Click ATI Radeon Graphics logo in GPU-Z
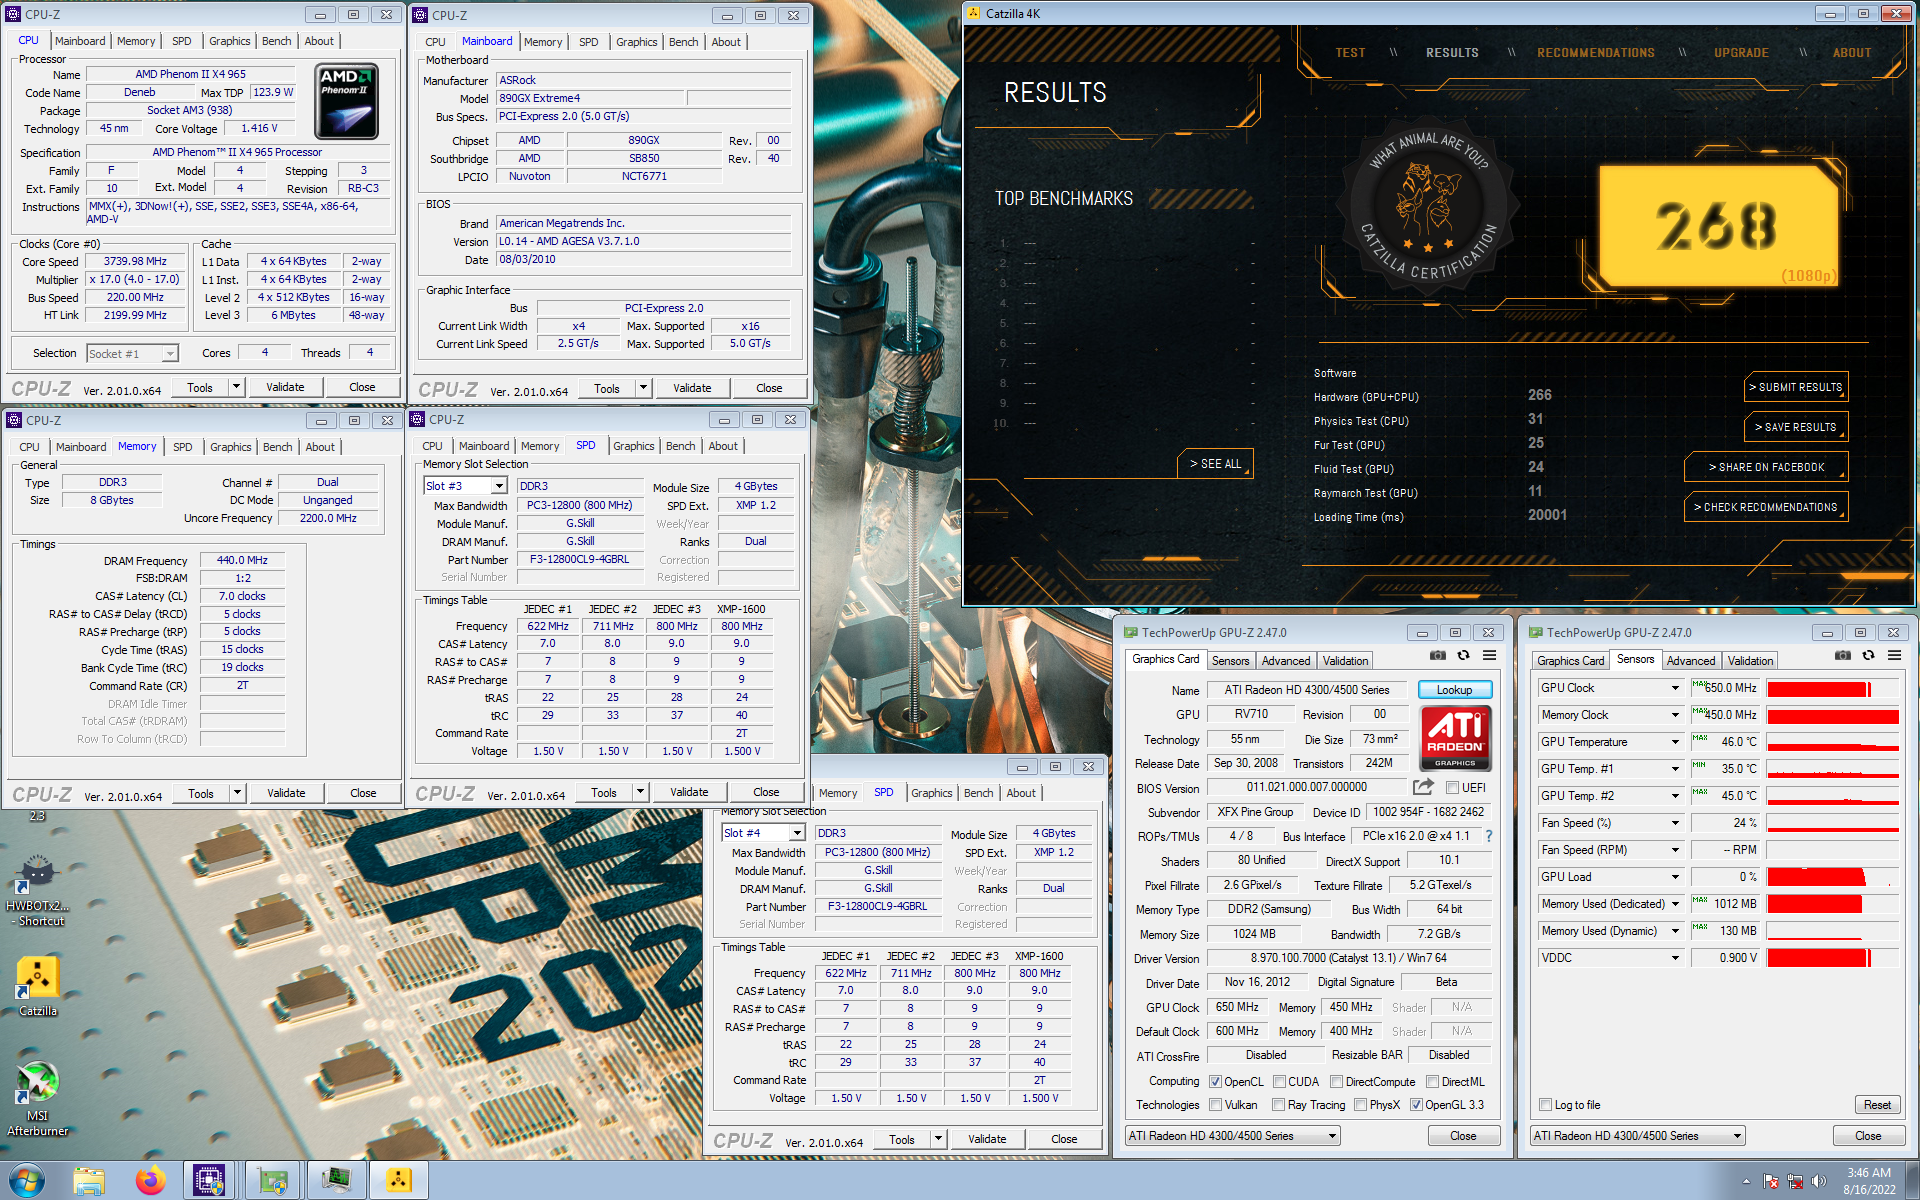 click(1455, 738)
